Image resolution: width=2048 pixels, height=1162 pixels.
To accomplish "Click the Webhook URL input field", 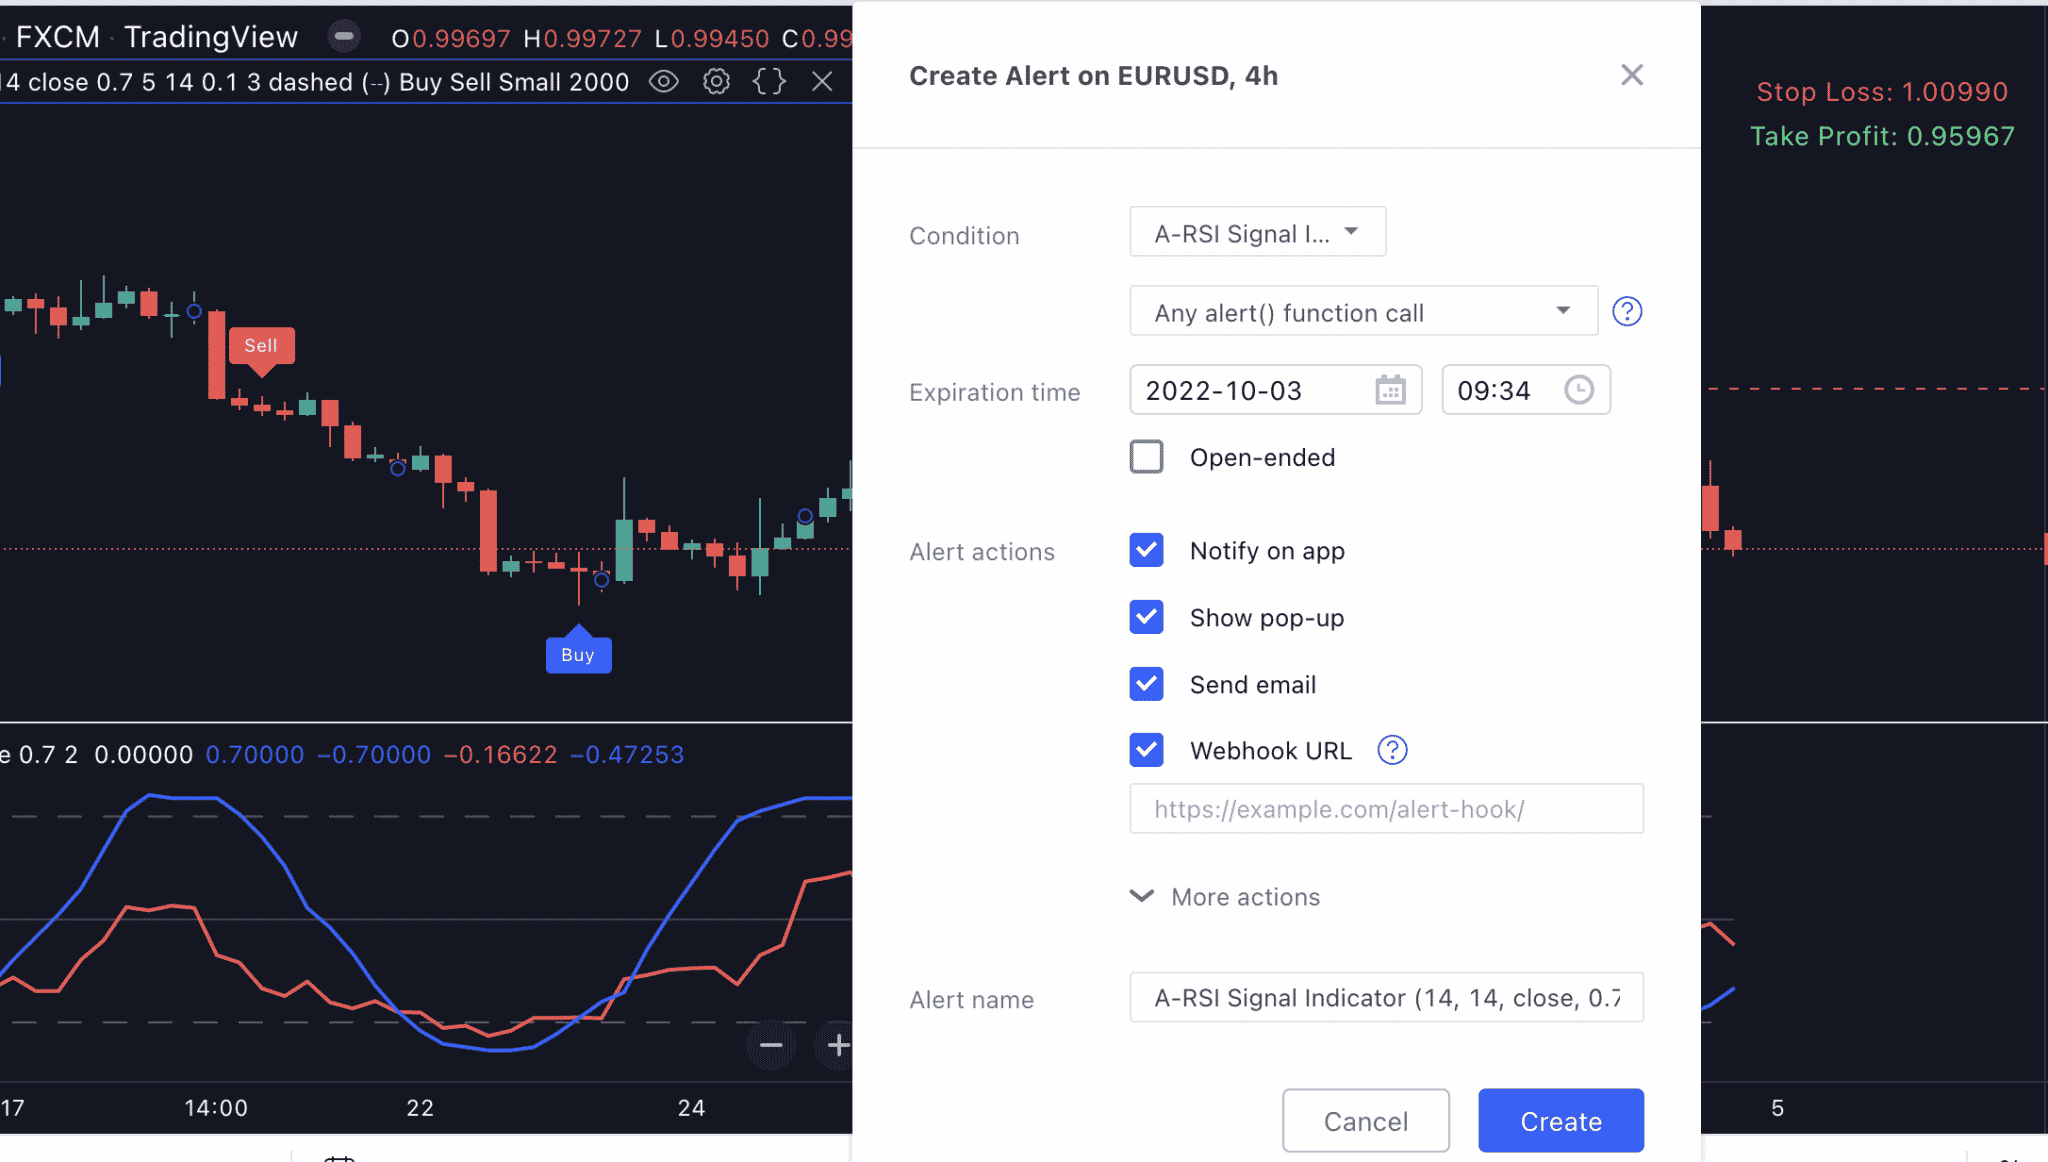I will tap(1385, 808).
